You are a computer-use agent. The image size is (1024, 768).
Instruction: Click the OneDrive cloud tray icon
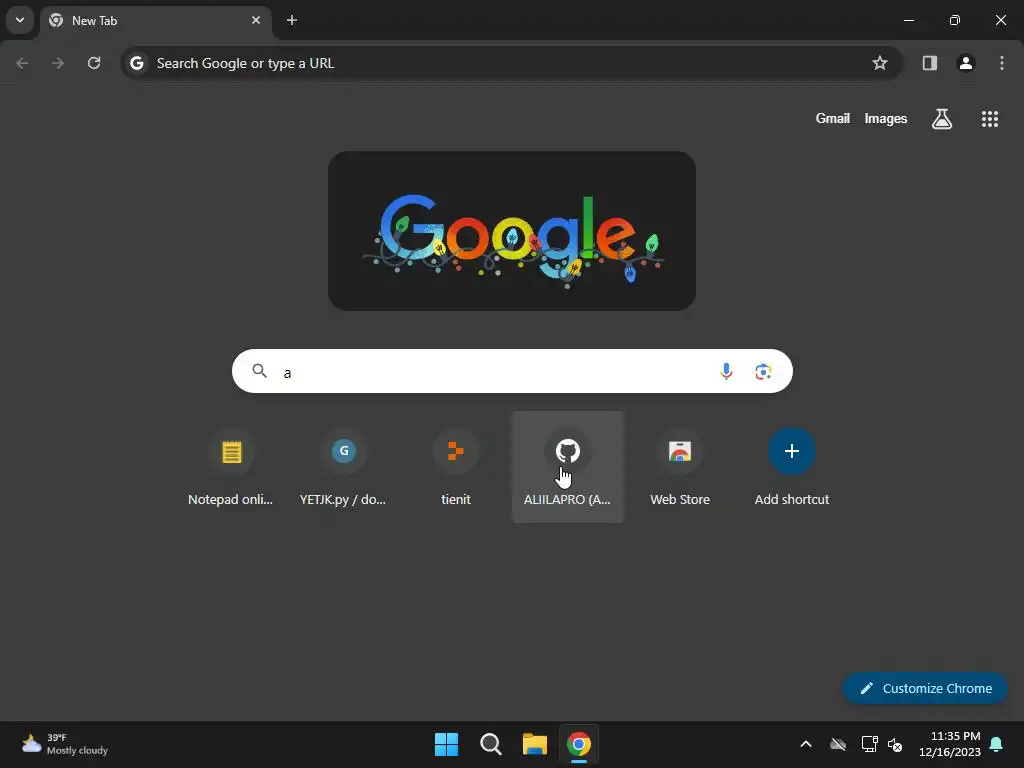pos(838,744)
